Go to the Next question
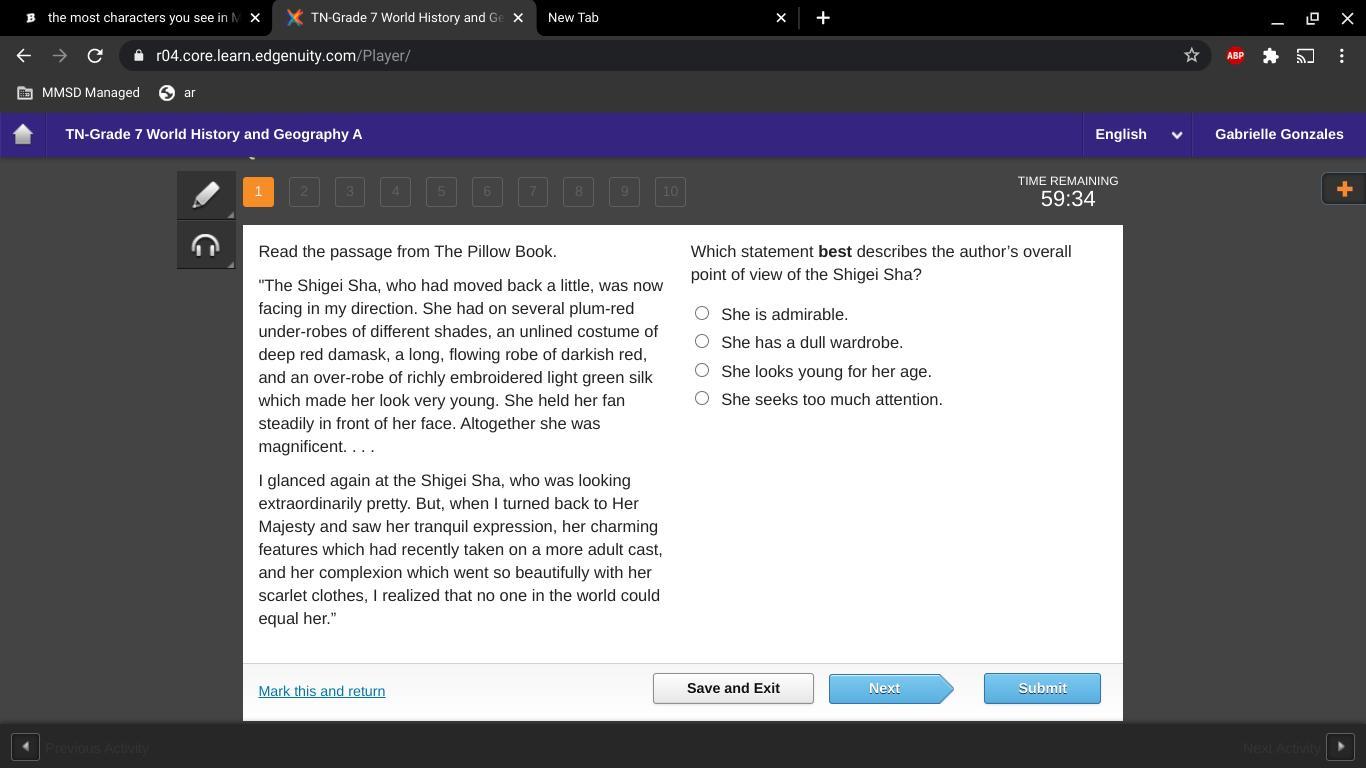 [891, 688]
